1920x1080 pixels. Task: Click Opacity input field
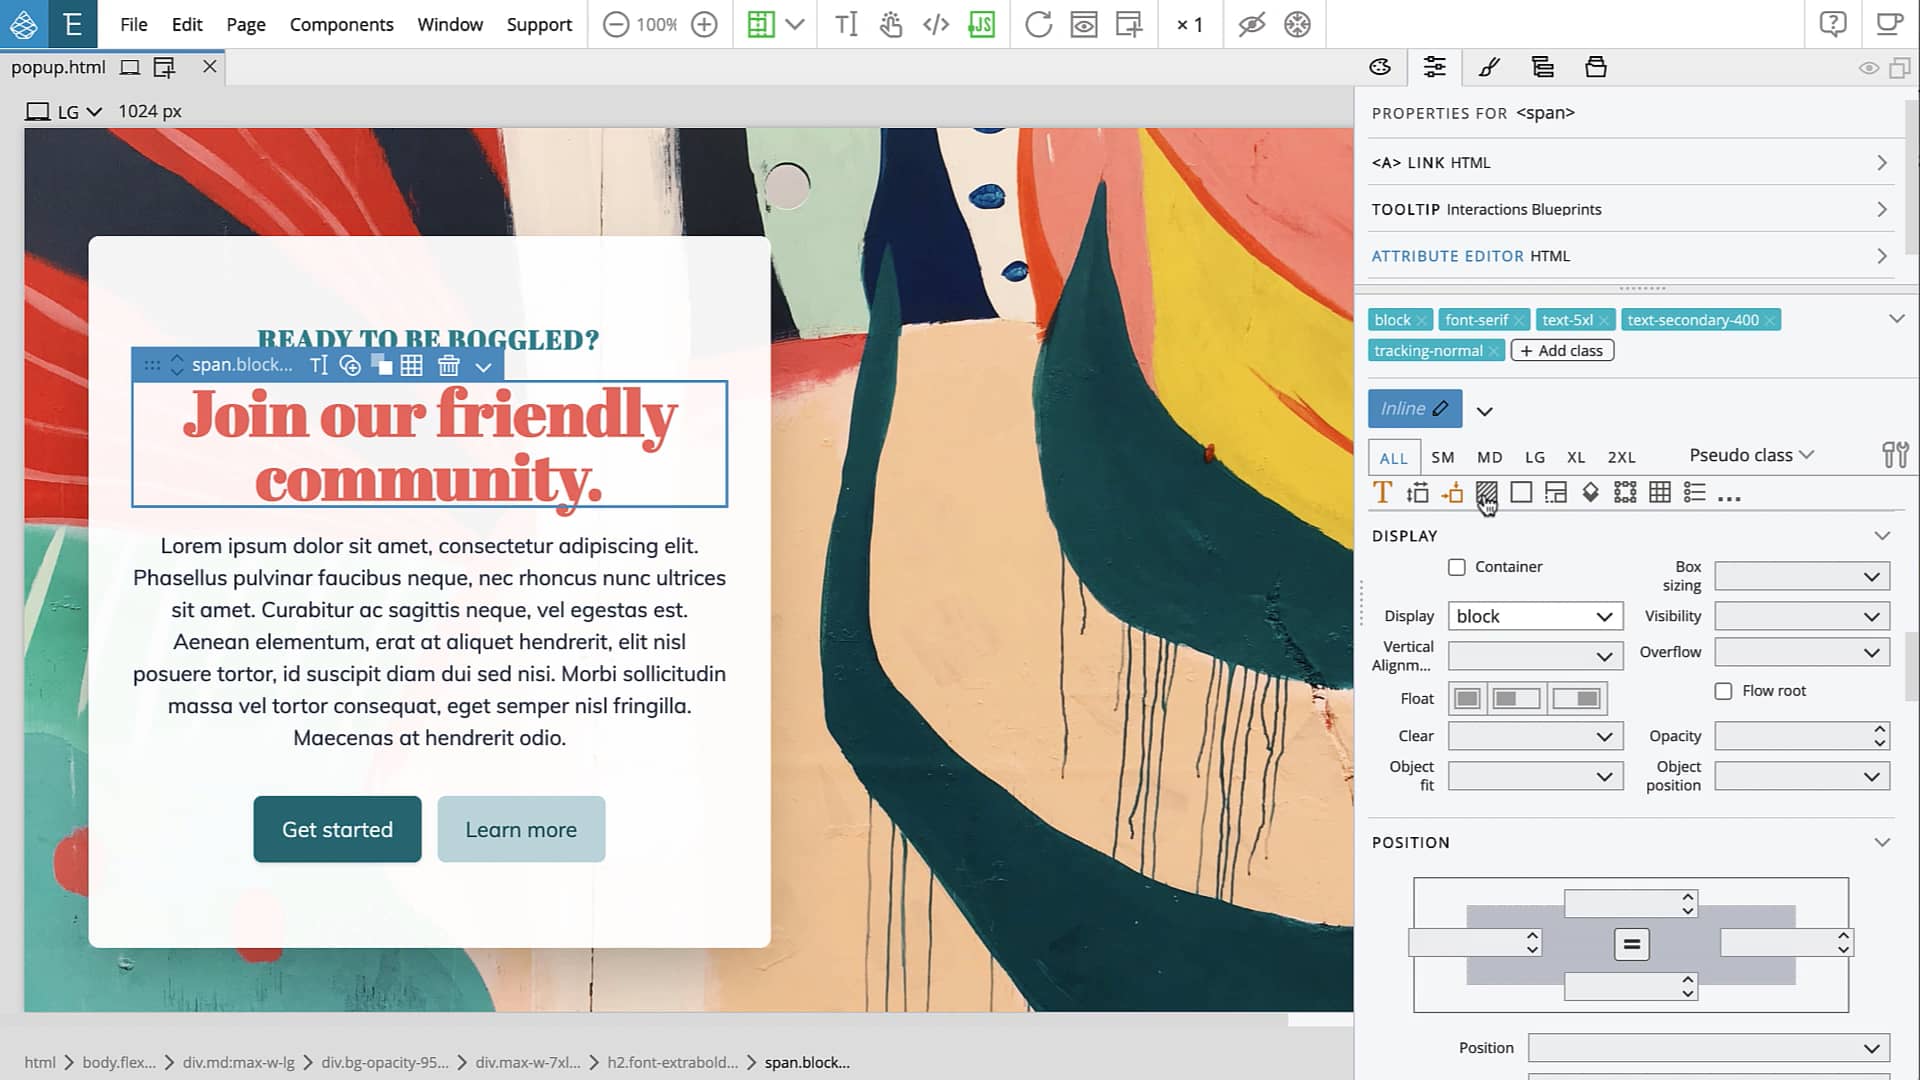(1799, 735)
